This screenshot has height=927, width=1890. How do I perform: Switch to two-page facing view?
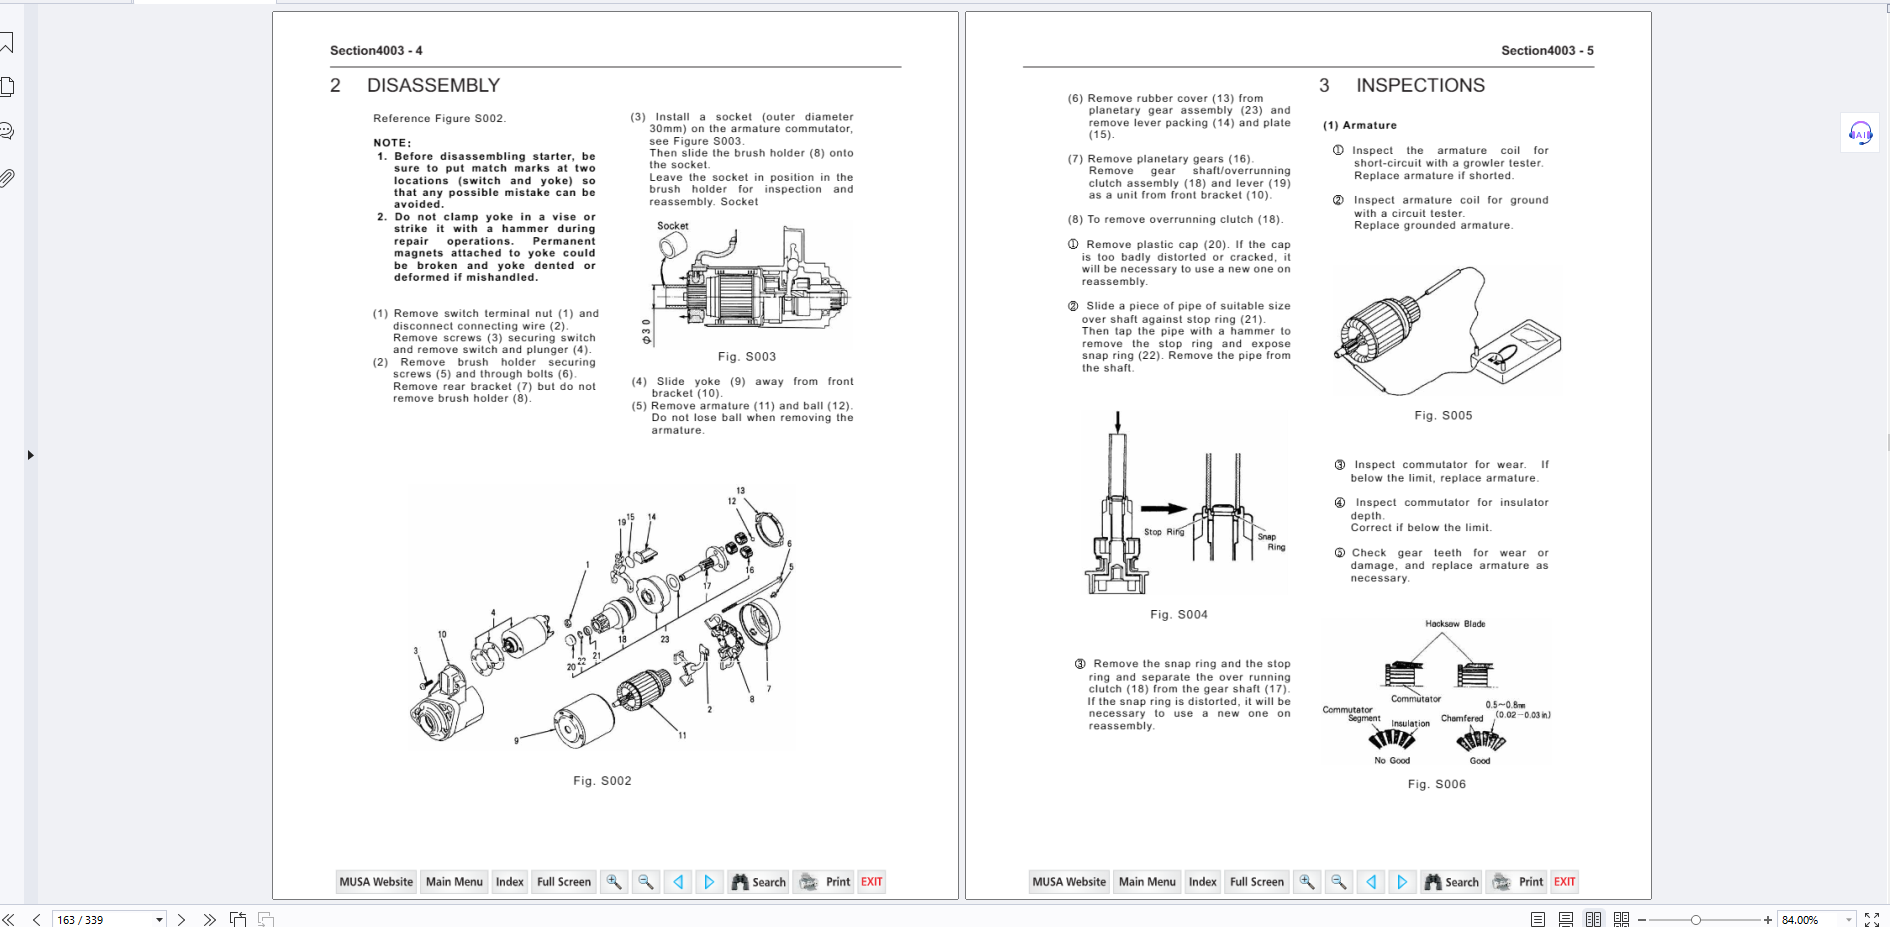pos(1594,919)
